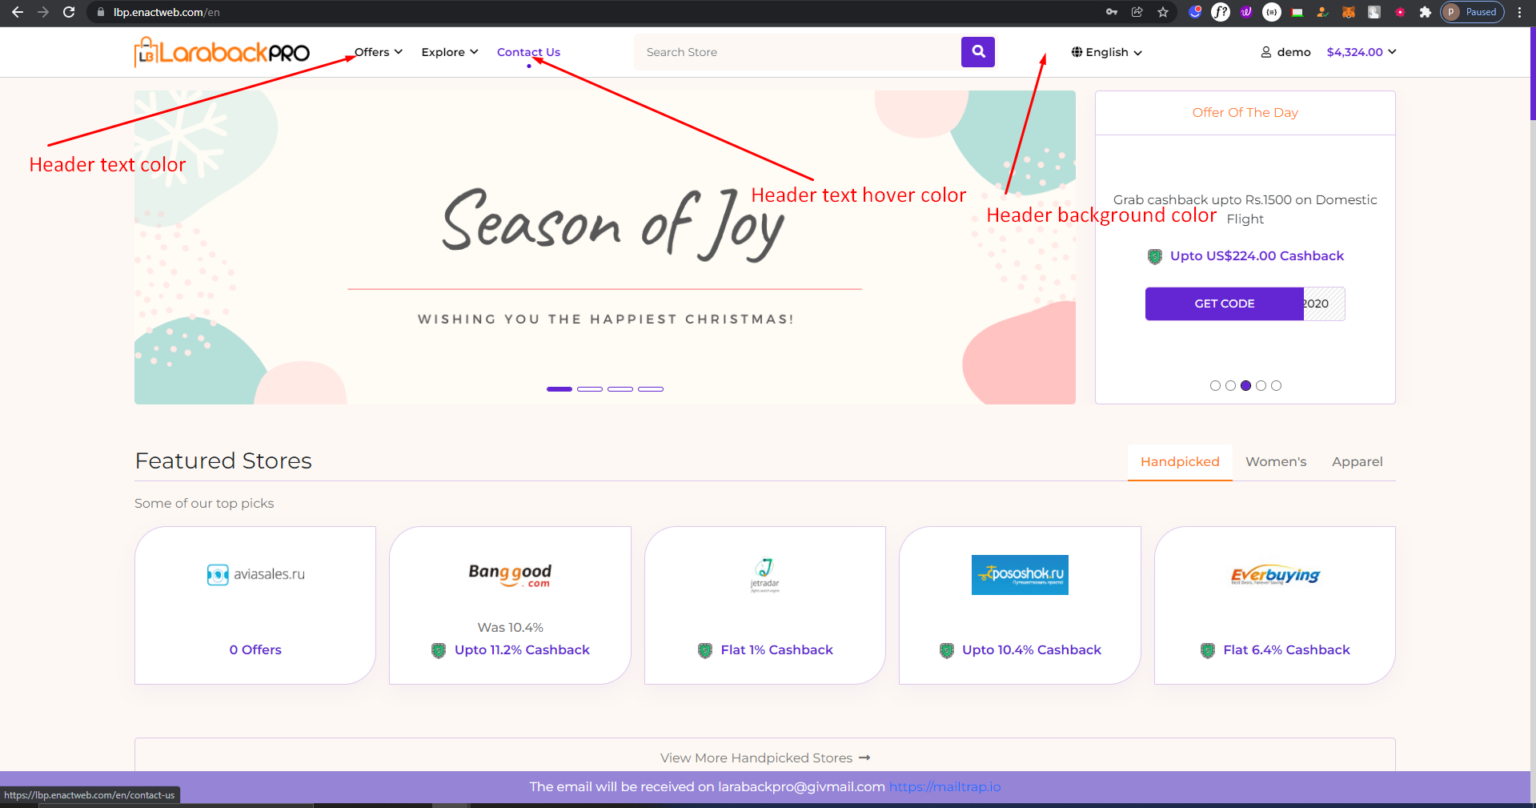Select the last offer pagination dot
The image size is (1536, 808).
(x=1276, y=385)
